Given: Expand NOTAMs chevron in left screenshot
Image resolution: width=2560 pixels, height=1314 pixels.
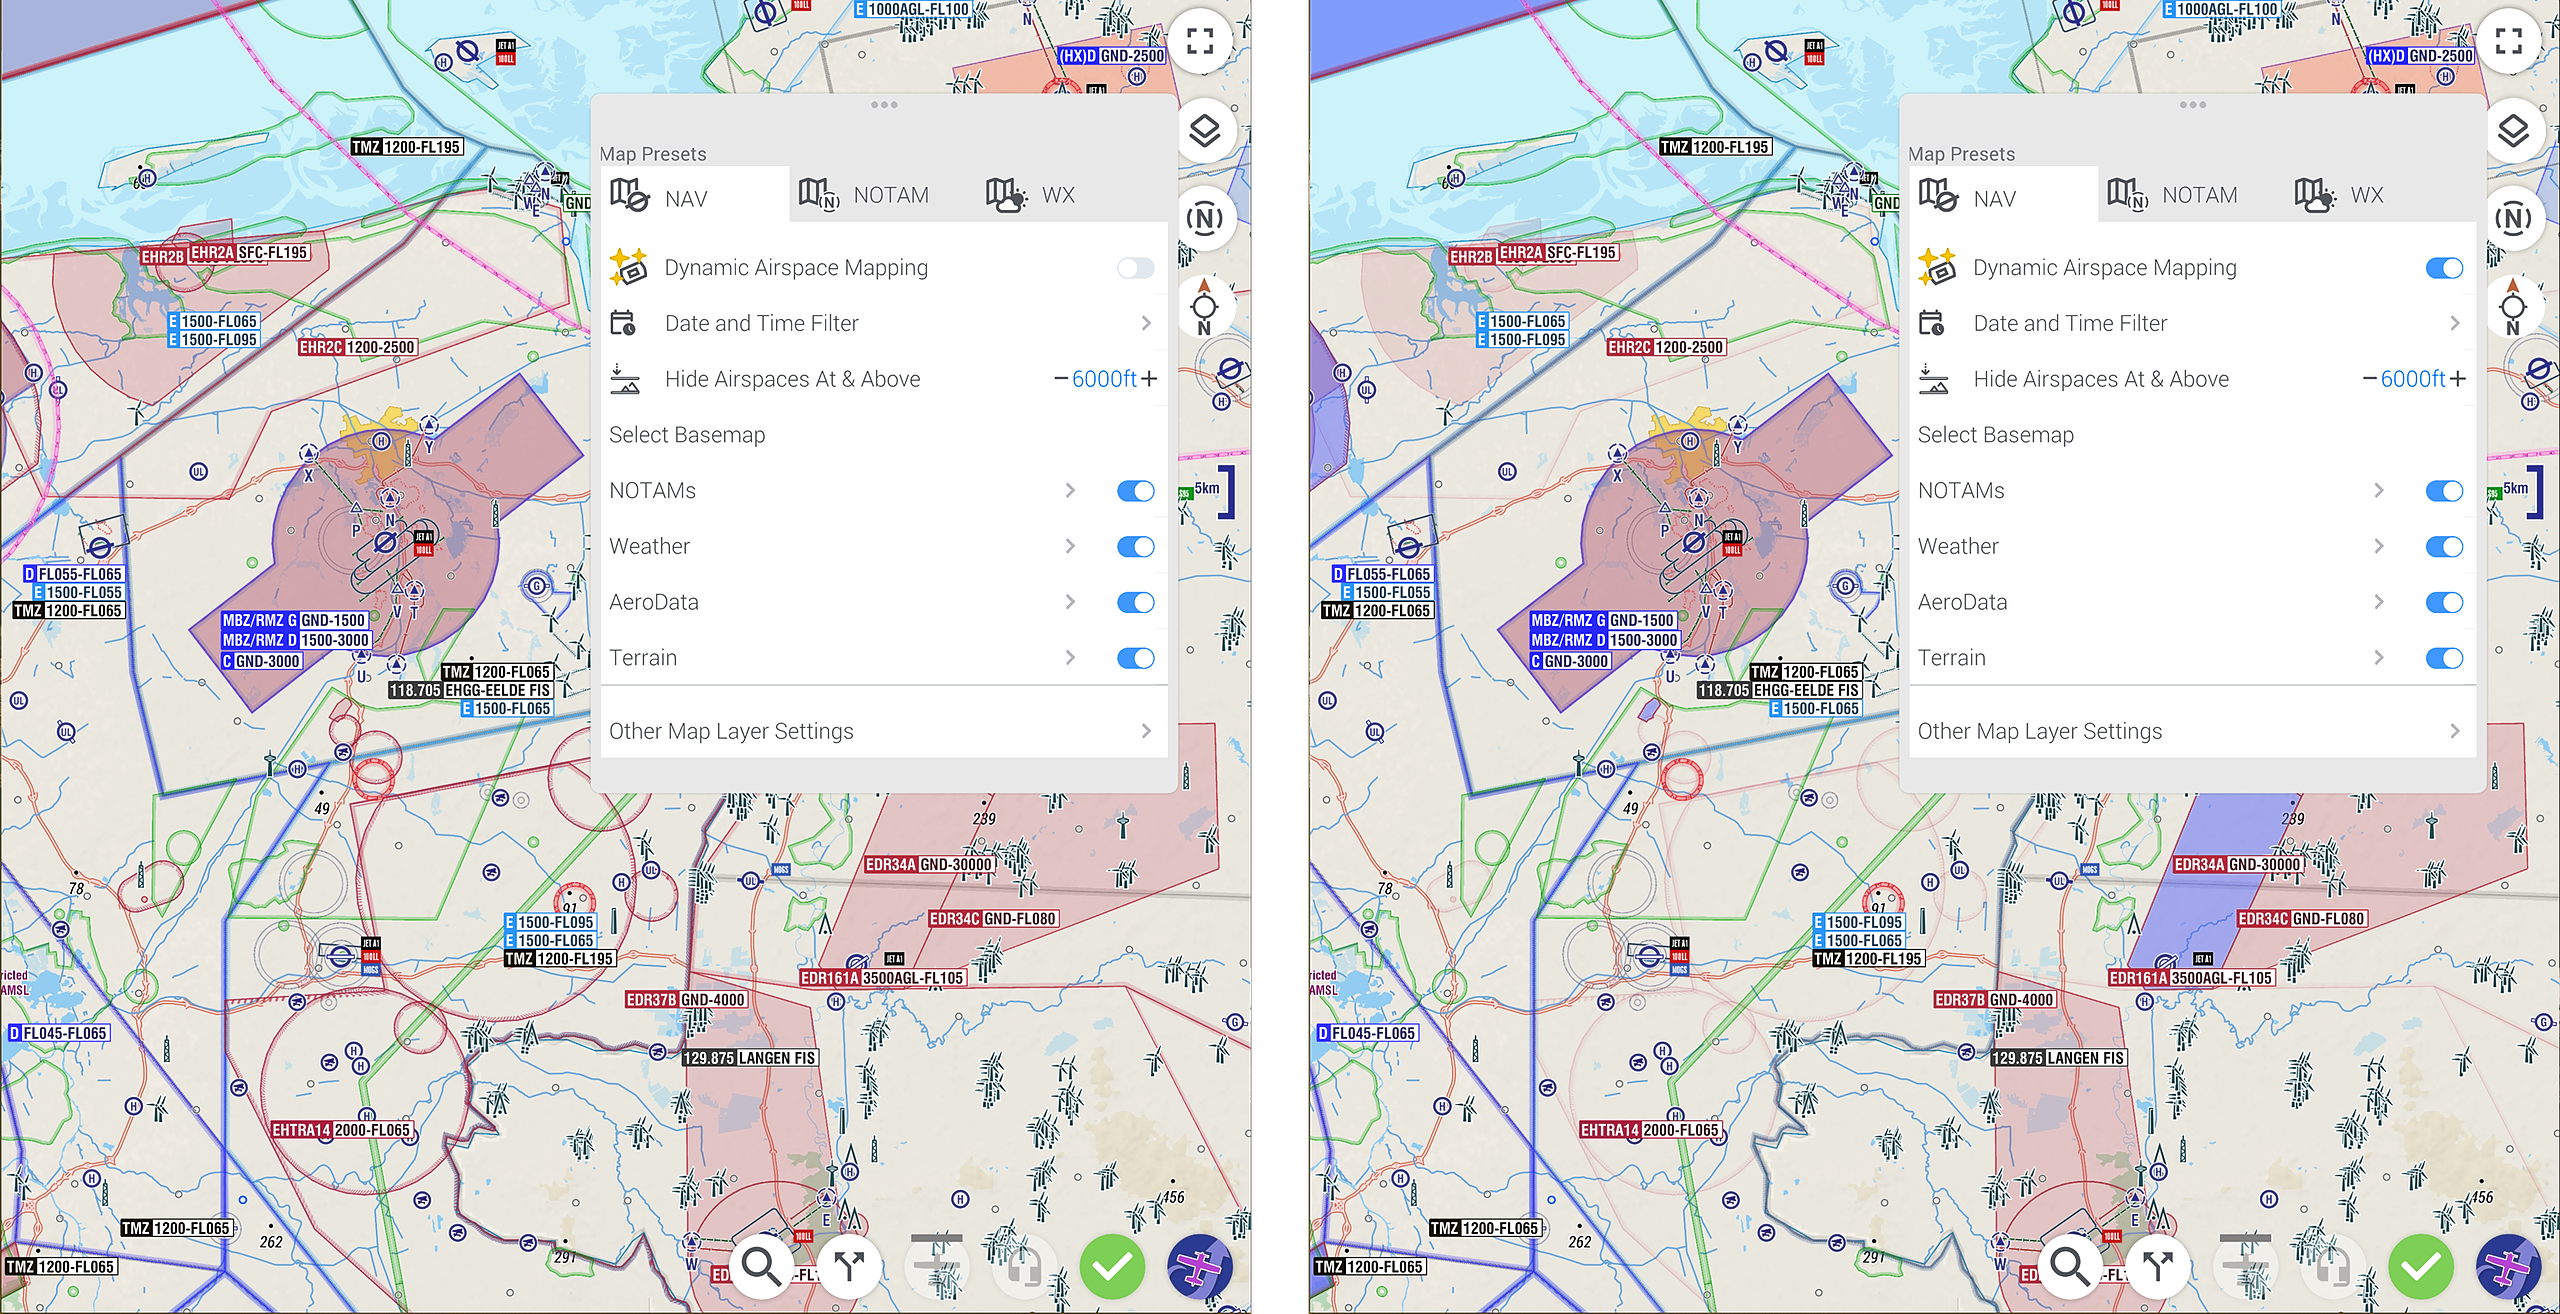Looking at the screenshot, I should click(x=1070, y=490).
